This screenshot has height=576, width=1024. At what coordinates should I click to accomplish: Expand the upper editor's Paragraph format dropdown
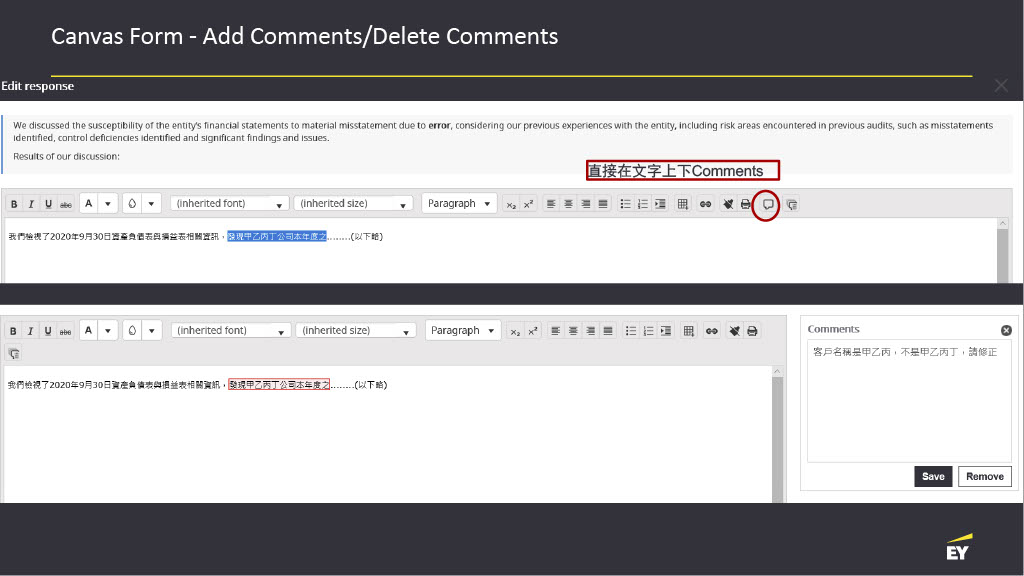point(459,204)
